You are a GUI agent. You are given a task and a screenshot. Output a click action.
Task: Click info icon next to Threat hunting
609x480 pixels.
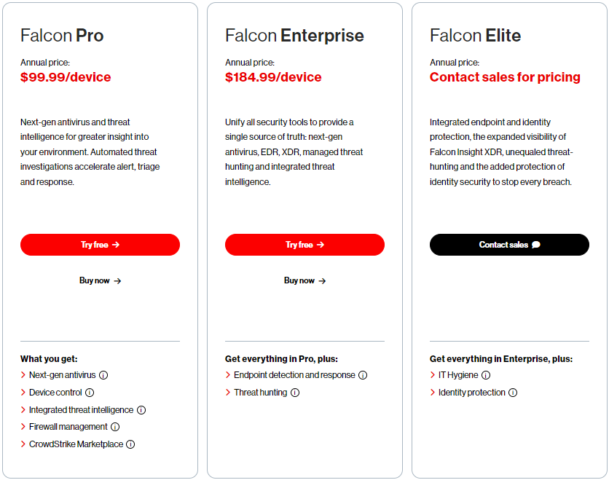295,393
